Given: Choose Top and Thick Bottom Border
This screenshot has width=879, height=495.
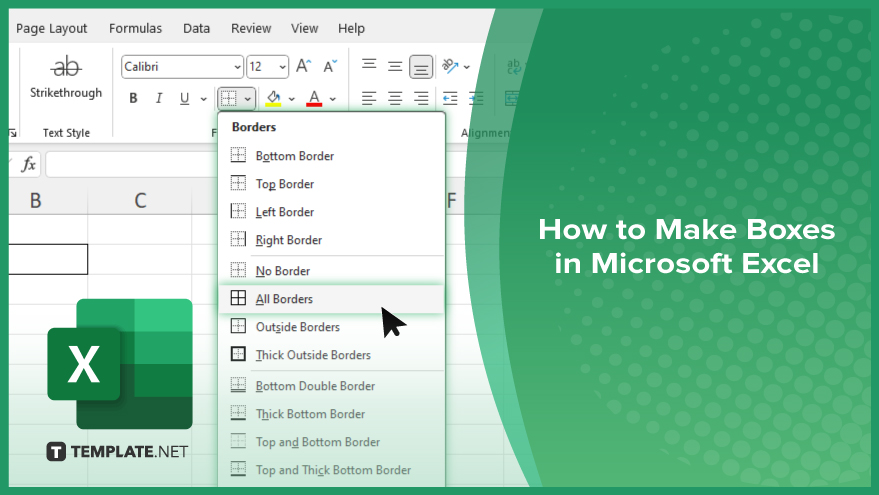Looking at the screenshot, I should (331, 470).
